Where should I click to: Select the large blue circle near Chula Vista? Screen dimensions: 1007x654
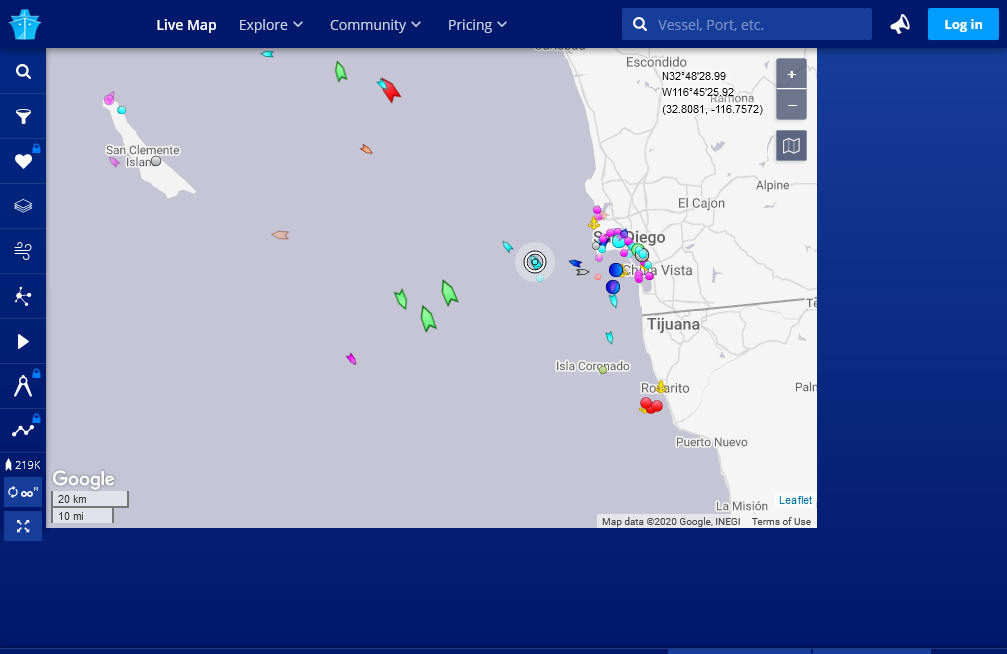point(616,270)
